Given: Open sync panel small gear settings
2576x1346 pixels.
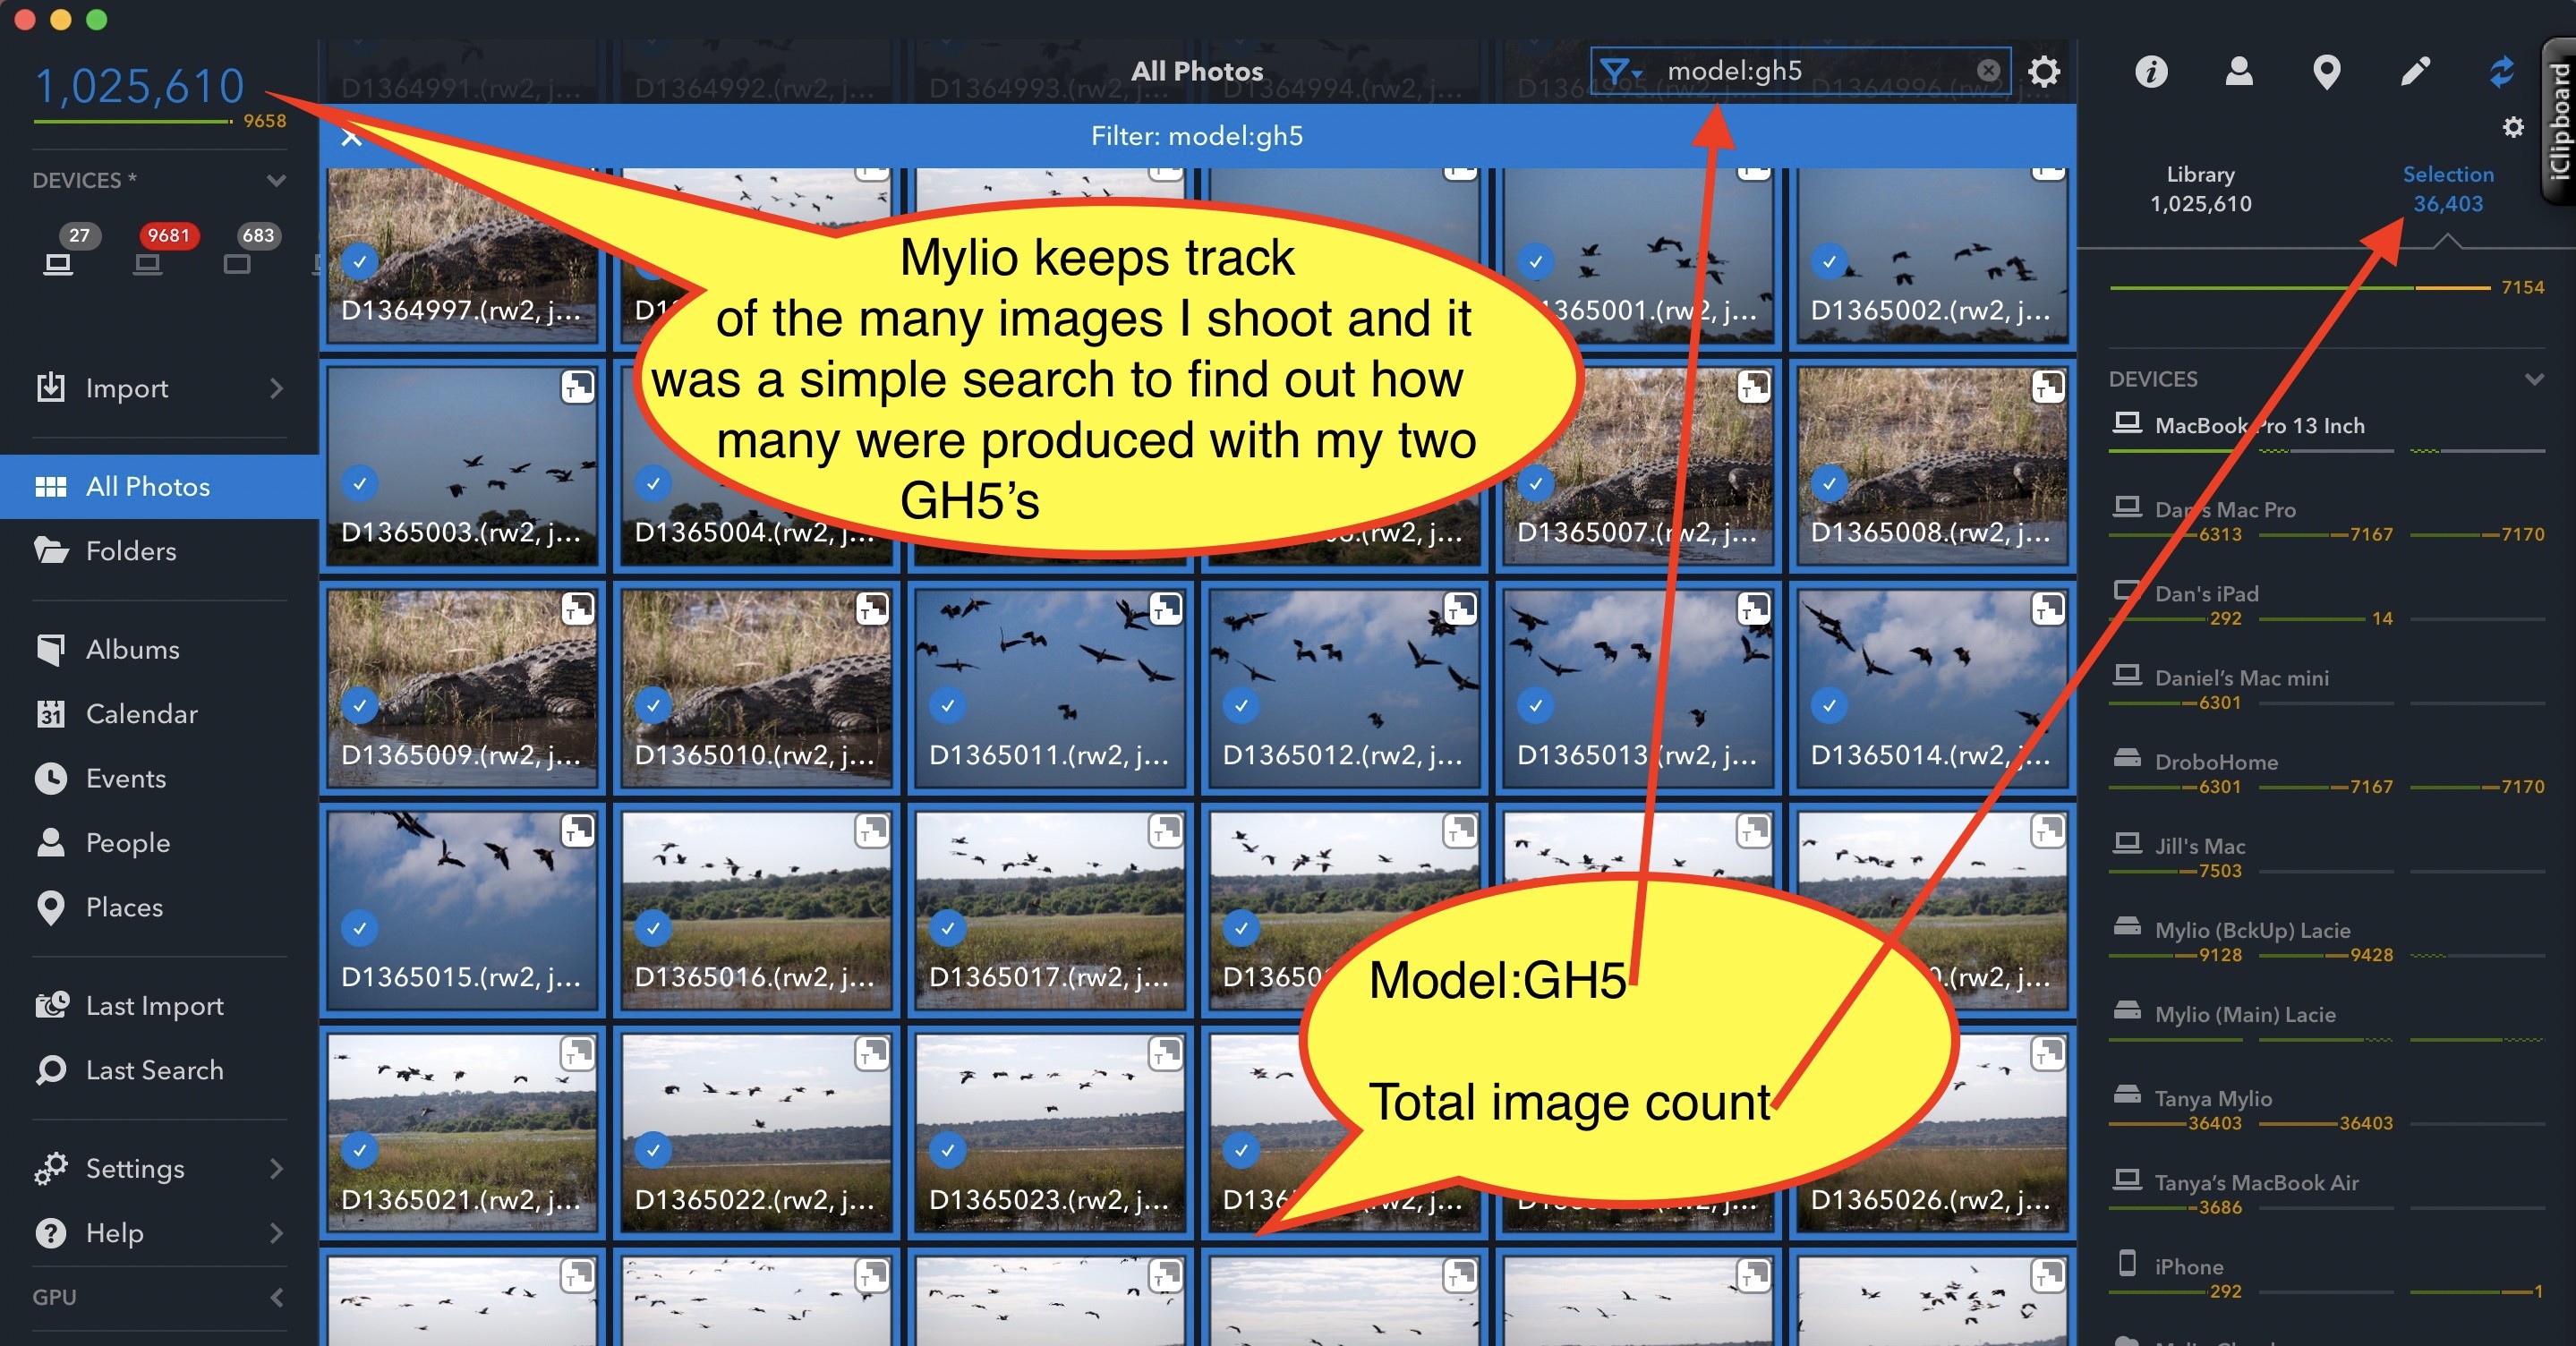Looking at the screenshot, I should point(2513,127).
